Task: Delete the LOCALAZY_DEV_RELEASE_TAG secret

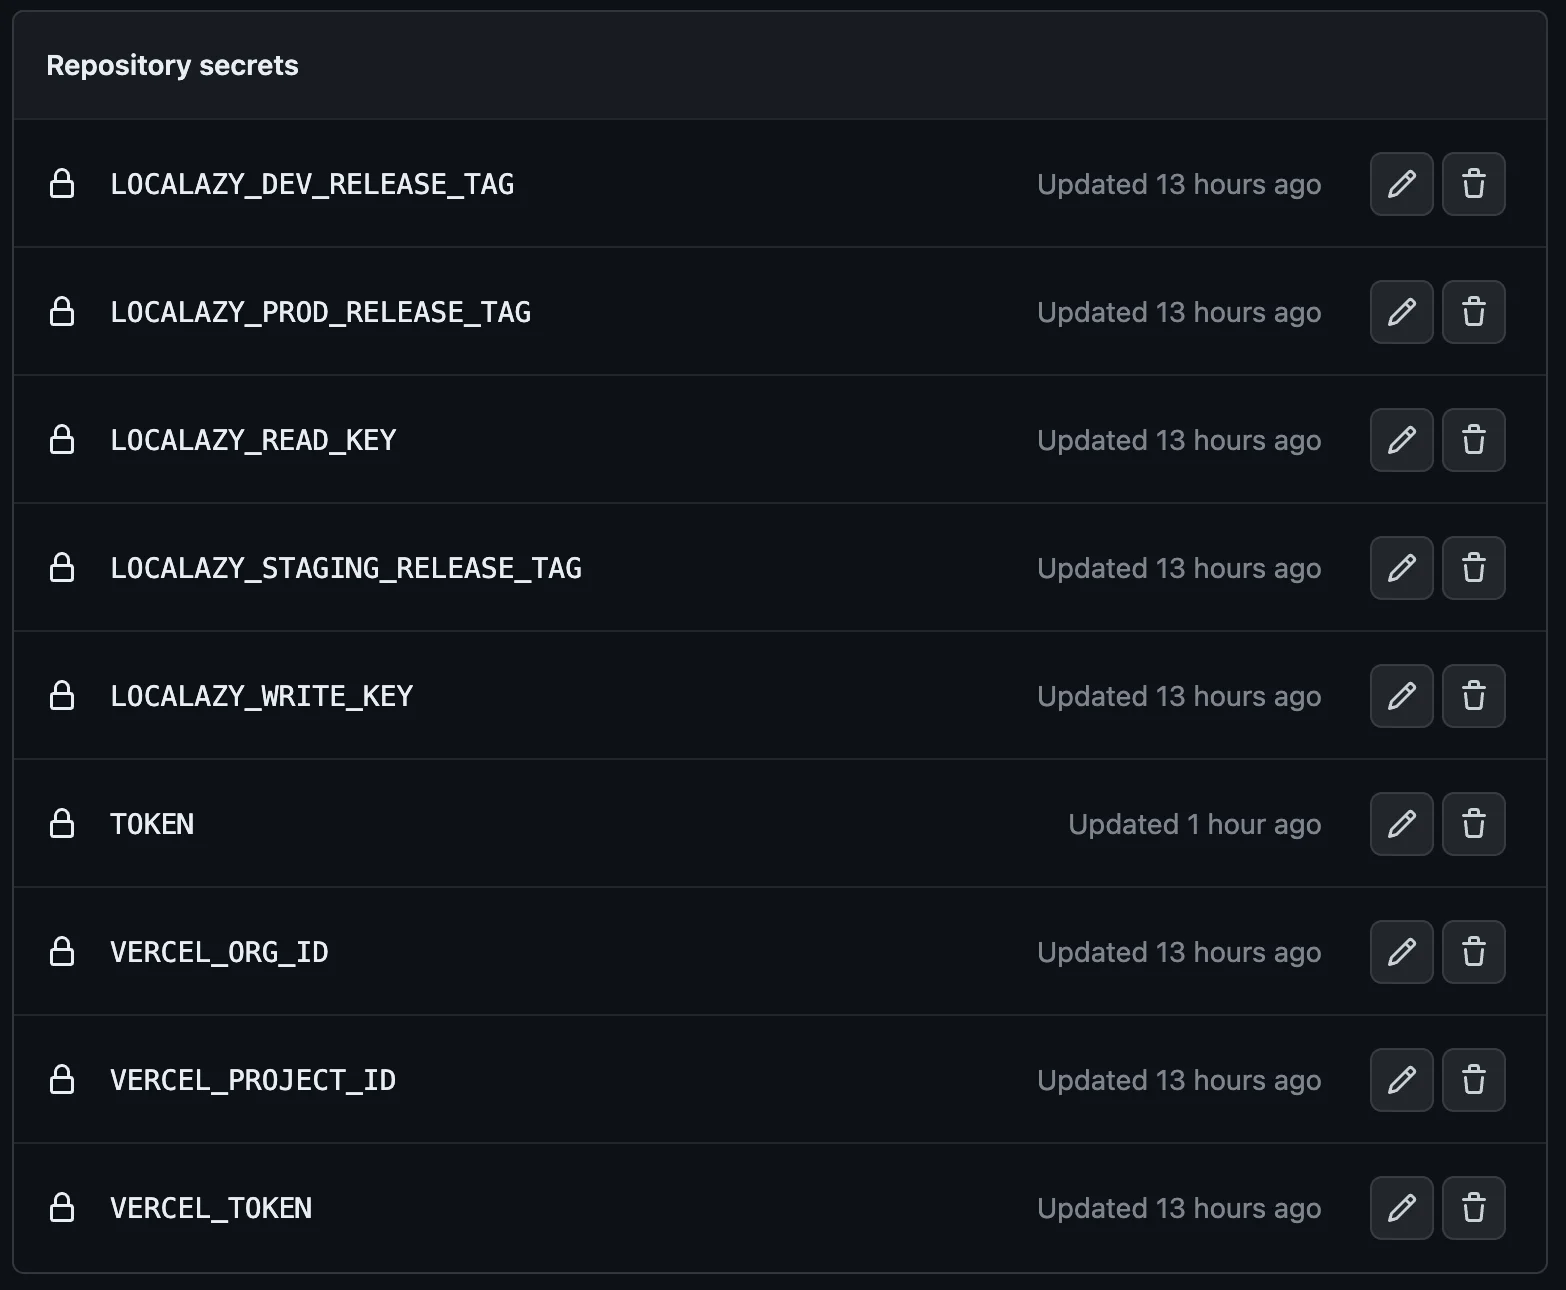Action: tap(1473, 184)
